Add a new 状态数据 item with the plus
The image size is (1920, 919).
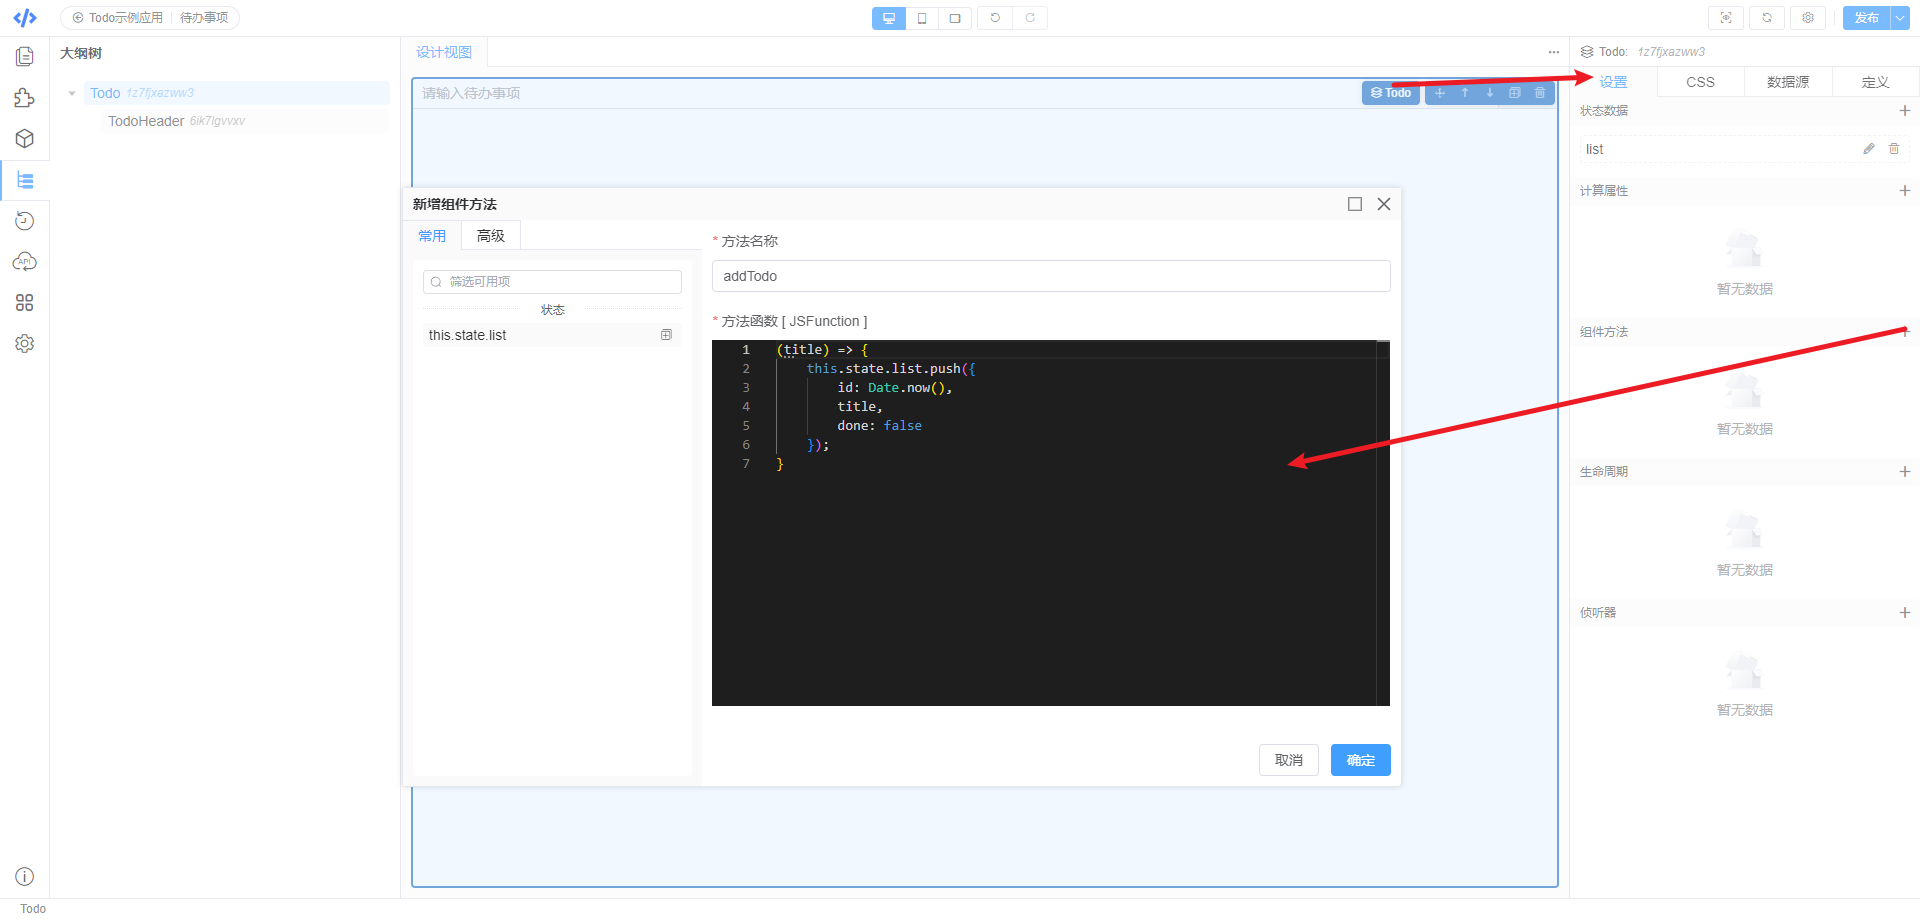tap(1905, 111)
